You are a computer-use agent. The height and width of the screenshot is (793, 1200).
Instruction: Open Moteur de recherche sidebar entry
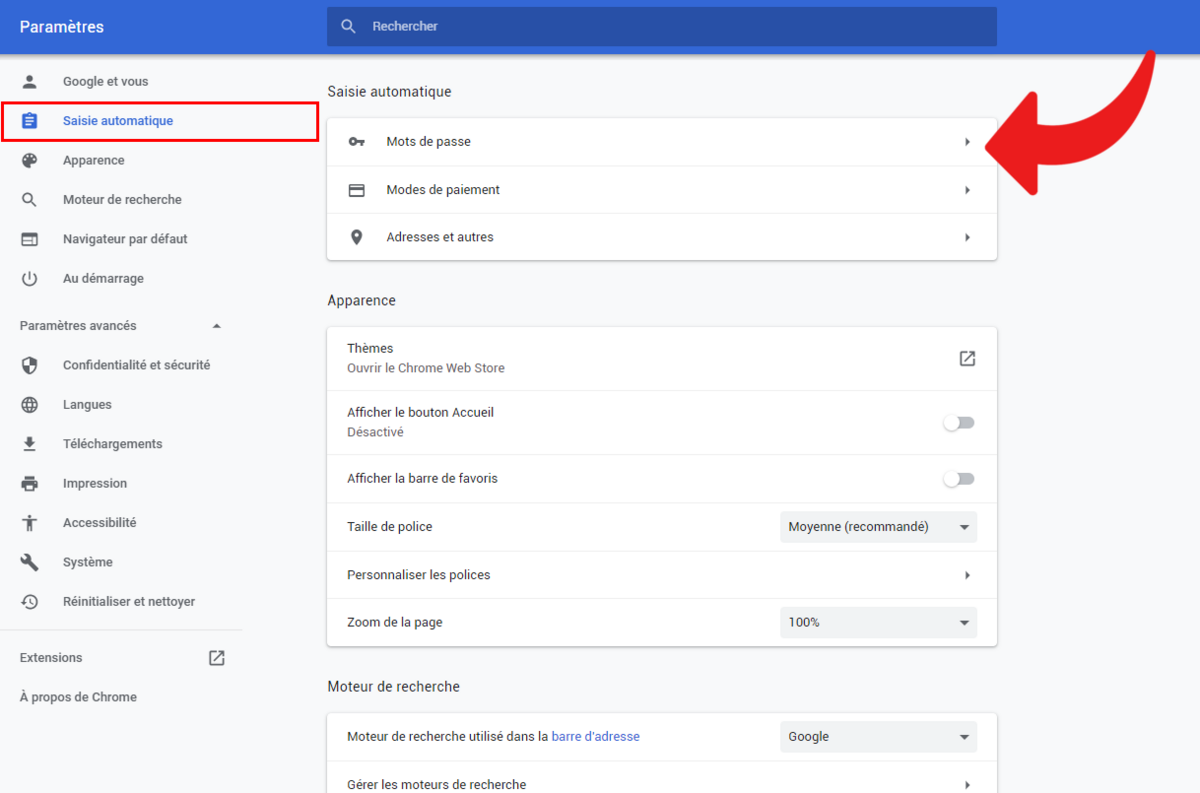point(122,200)
